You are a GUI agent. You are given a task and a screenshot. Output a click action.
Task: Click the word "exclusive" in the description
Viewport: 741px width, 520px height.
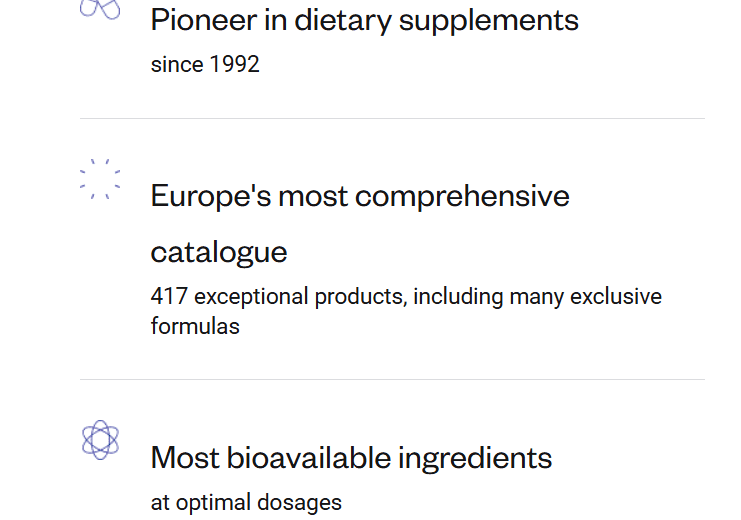pos(615,297)
